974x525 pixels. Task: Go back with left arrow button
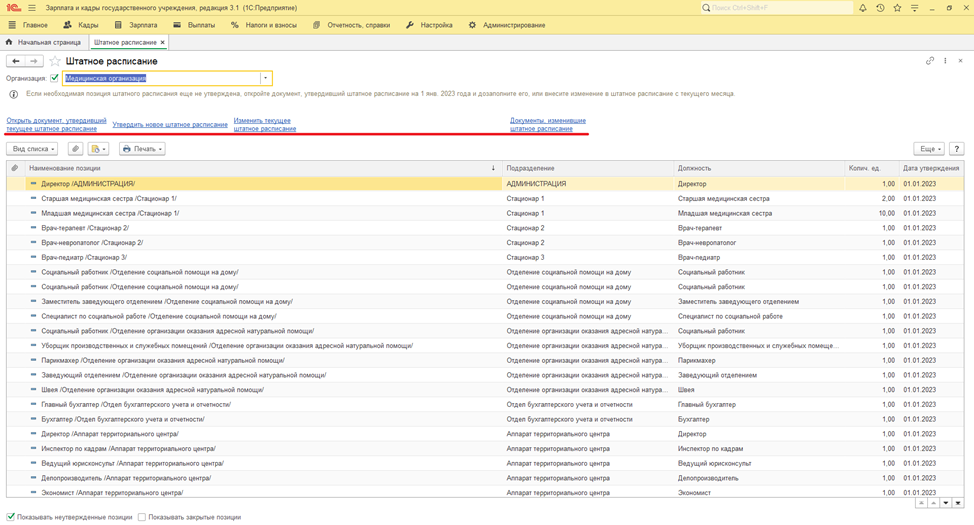16,61
